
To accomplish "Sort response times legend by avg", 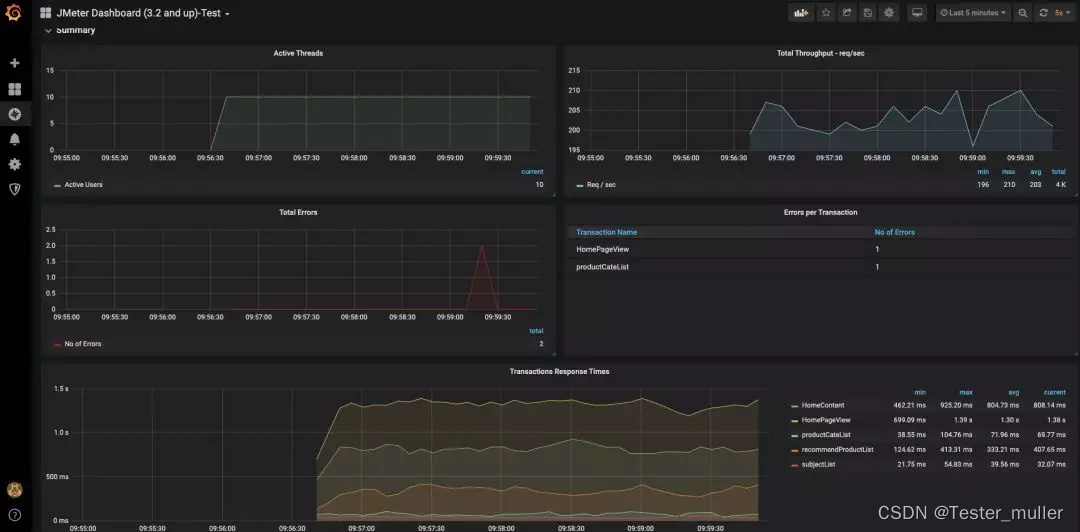I will 1013,392.
